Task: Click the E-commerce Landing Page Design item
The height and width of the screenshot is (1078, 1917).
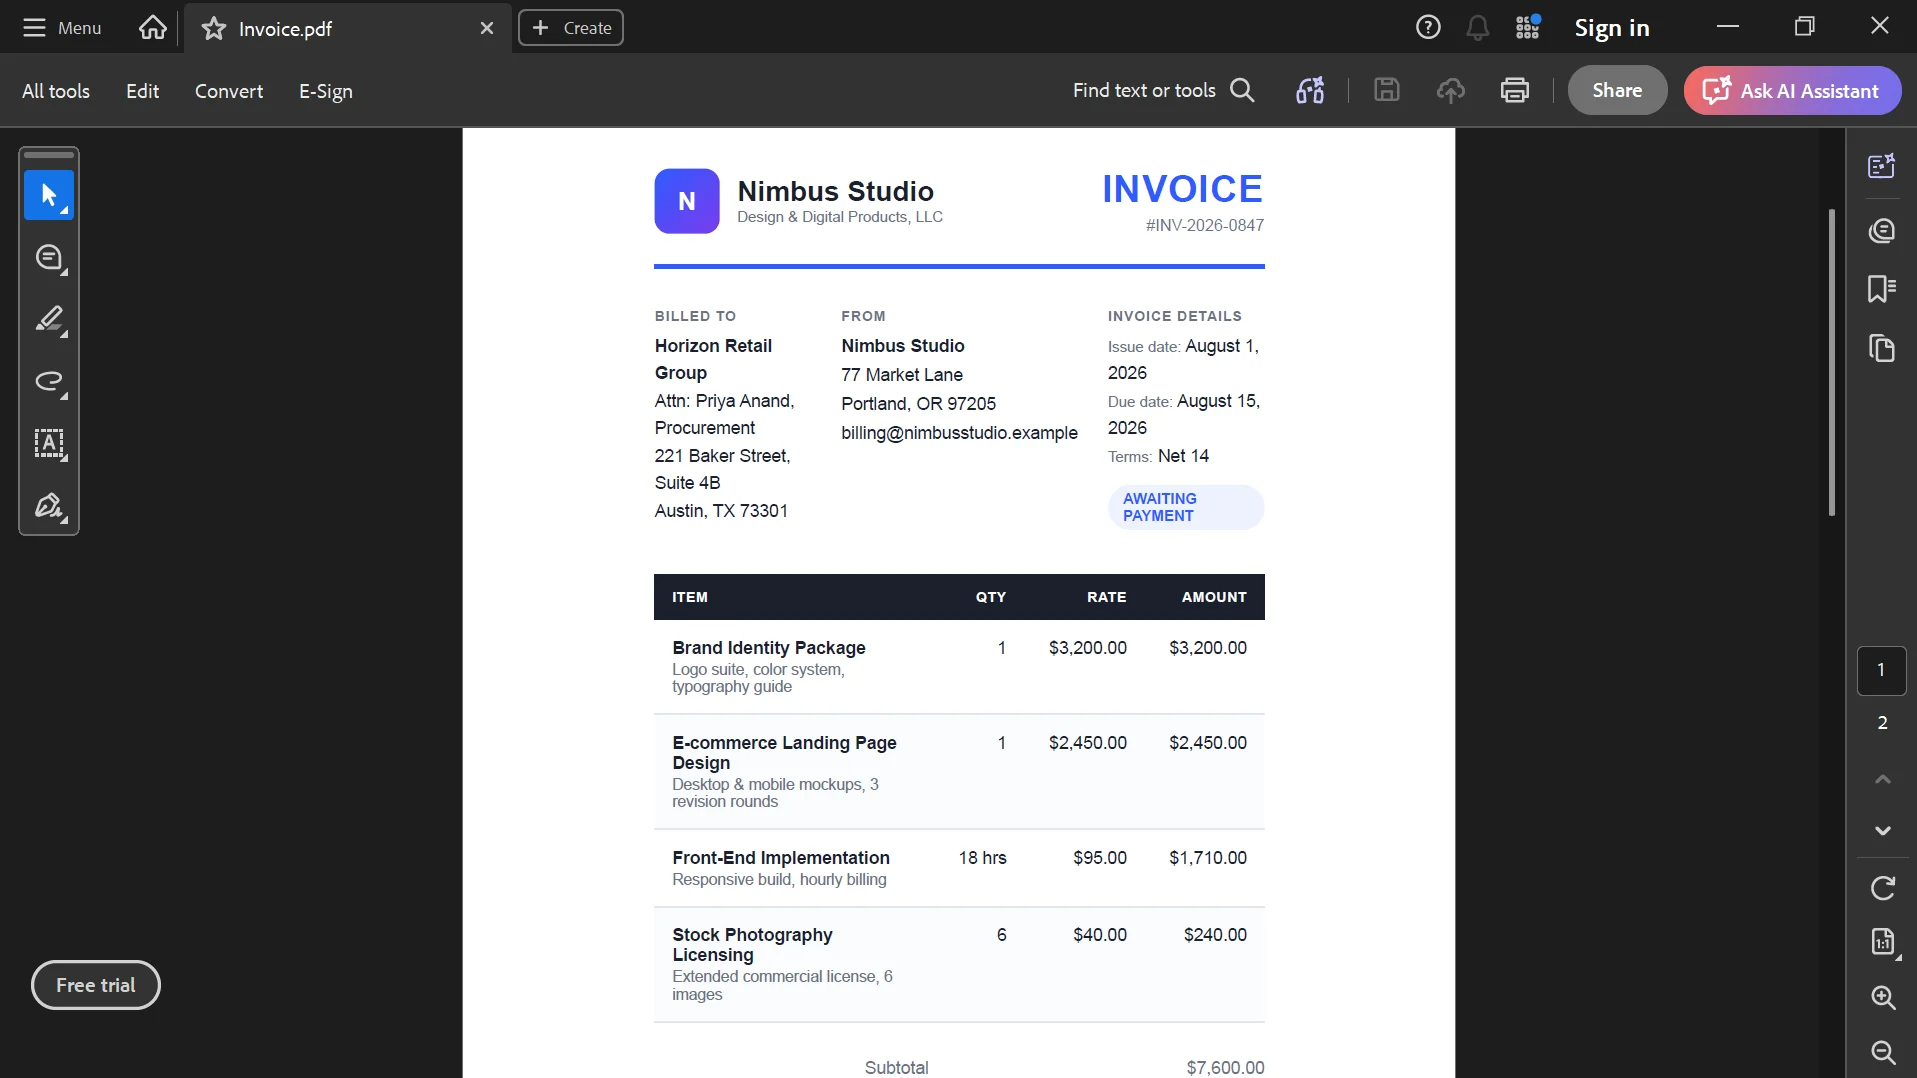Action: point(784,753)
